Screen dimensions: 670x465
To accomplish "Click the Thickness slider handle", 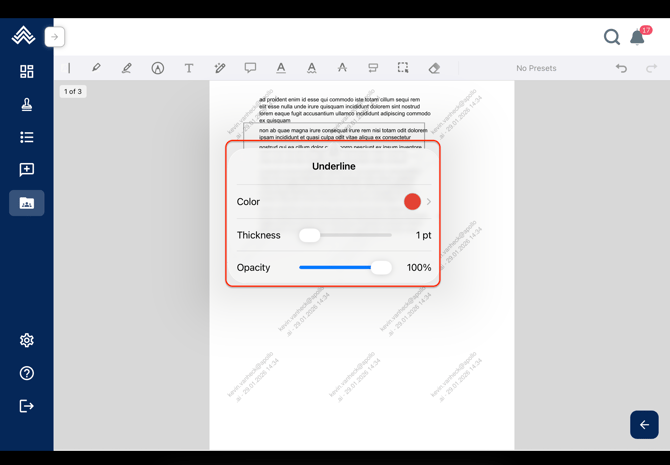I will (x=309, y=235).
